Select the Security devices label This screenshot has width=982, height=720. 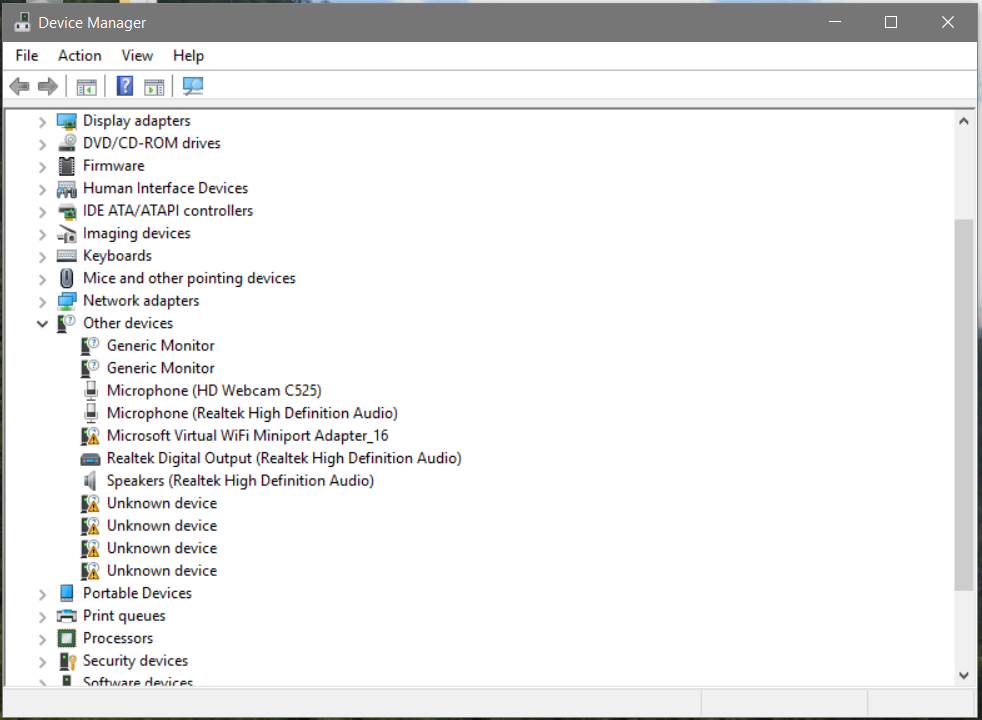[135, 661]
